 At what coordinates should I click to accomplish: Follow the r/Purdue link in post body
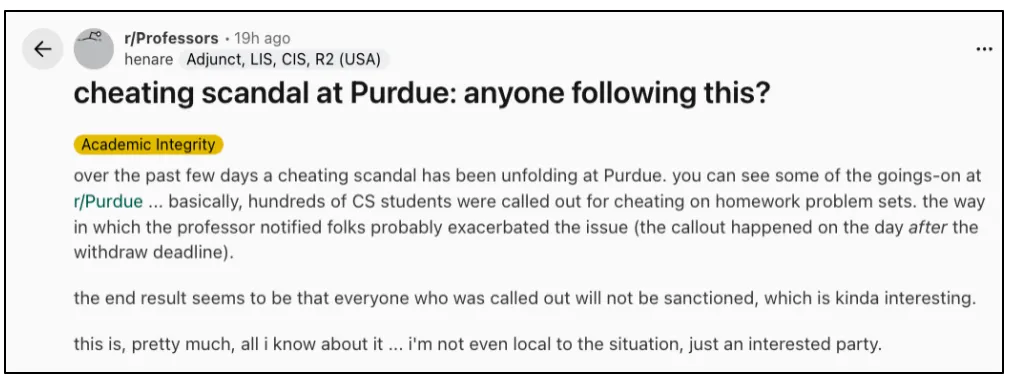[x=108, y=201]
